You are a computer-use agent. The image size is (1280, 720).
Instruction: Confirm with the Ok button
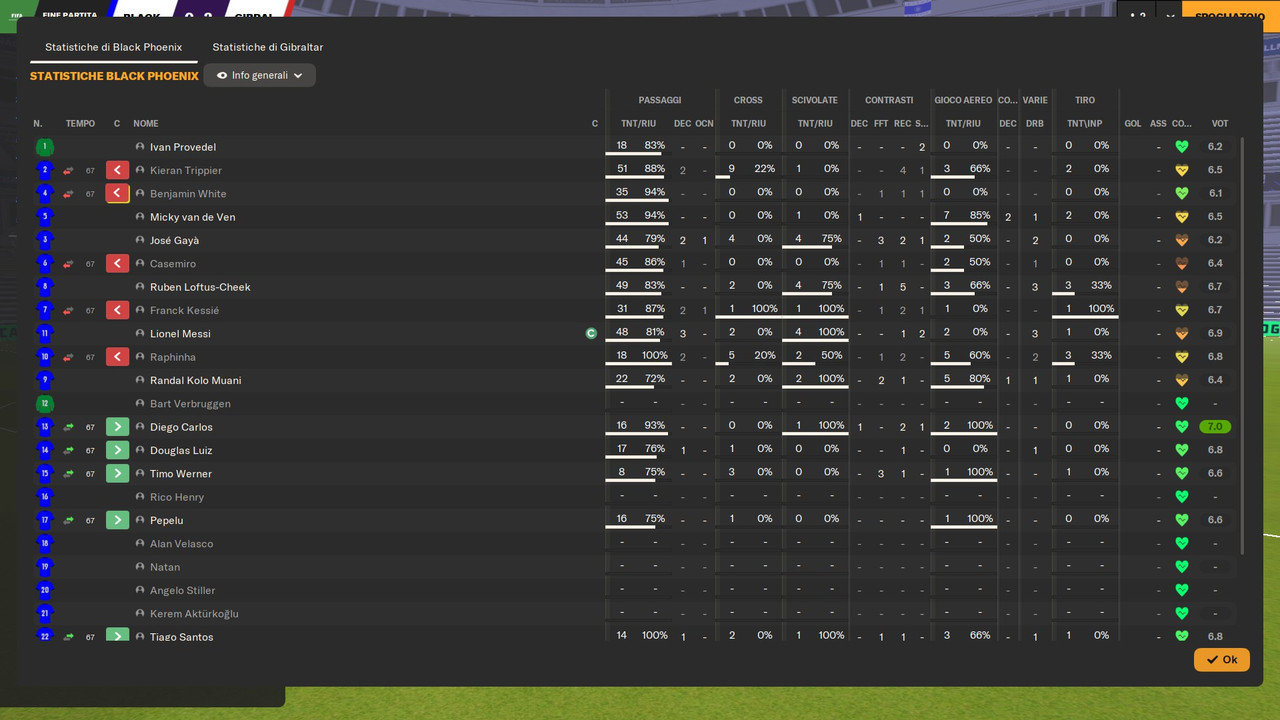[x=1222, y=660]
